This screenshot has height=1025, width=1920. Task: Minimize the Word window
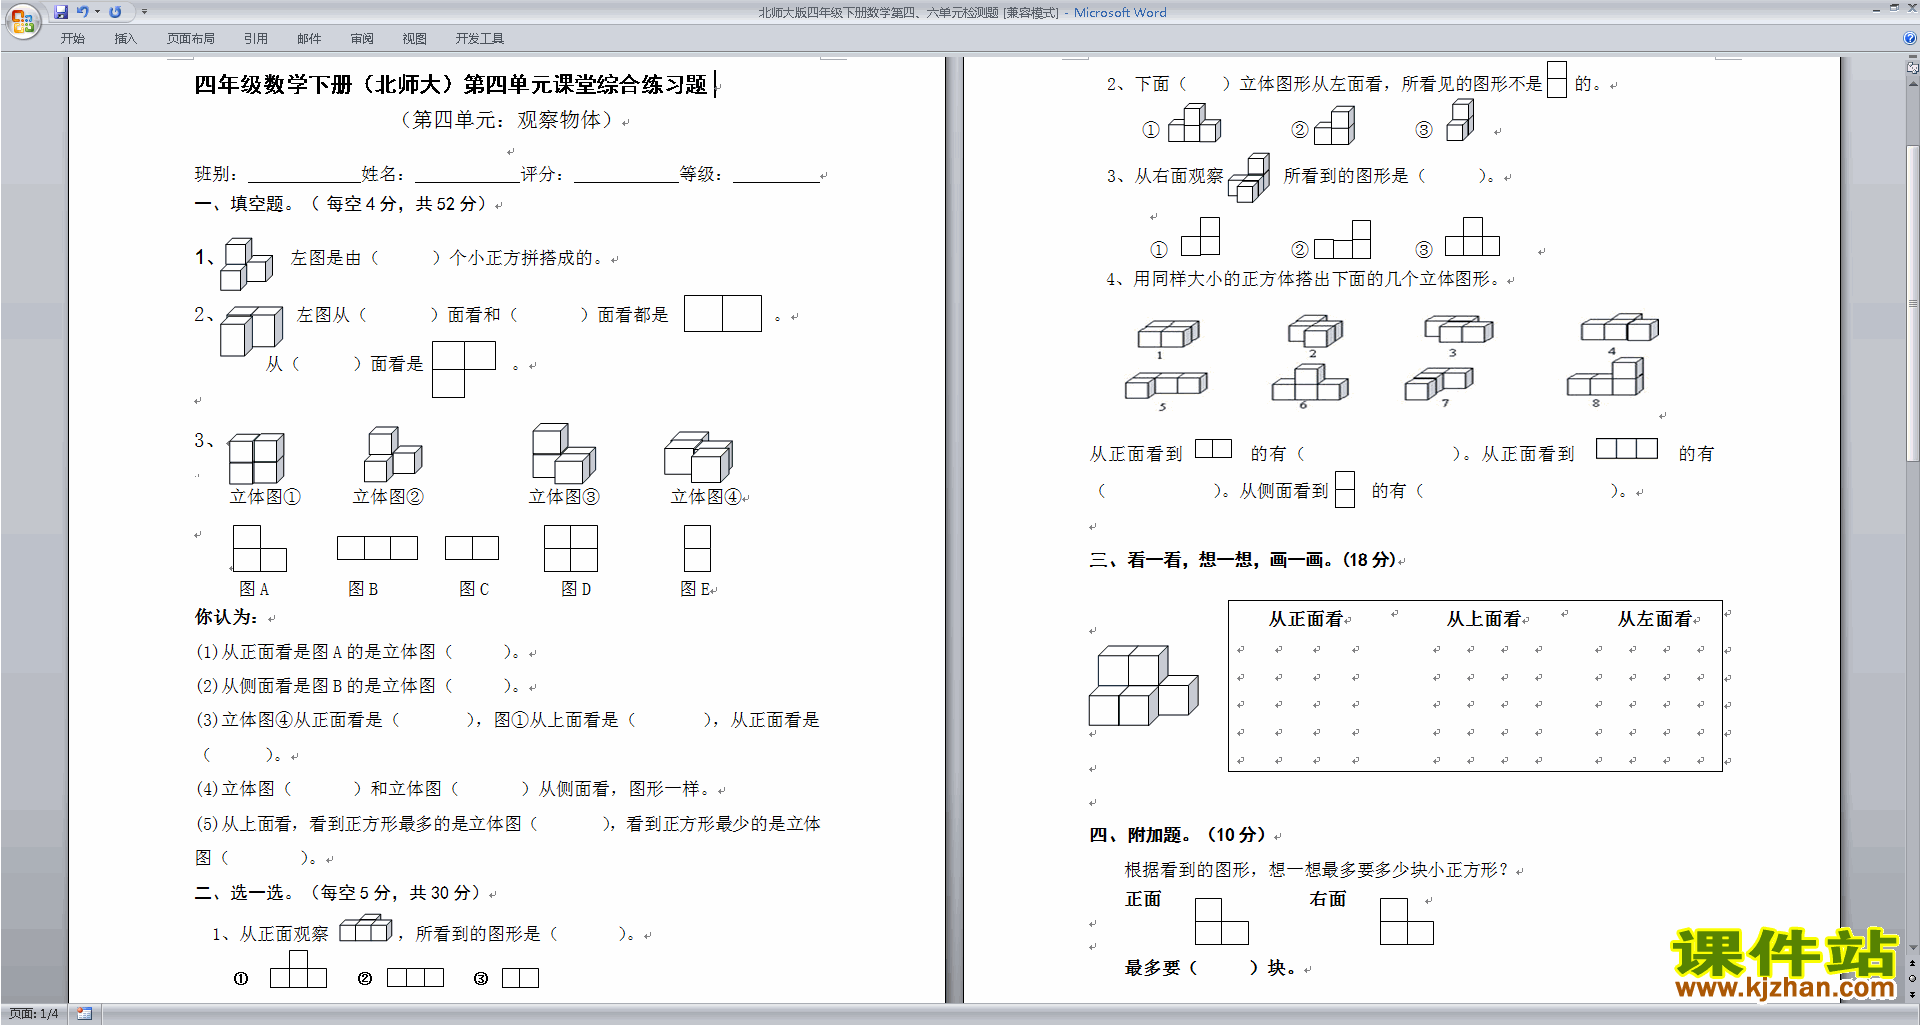tap(1876, 9)
